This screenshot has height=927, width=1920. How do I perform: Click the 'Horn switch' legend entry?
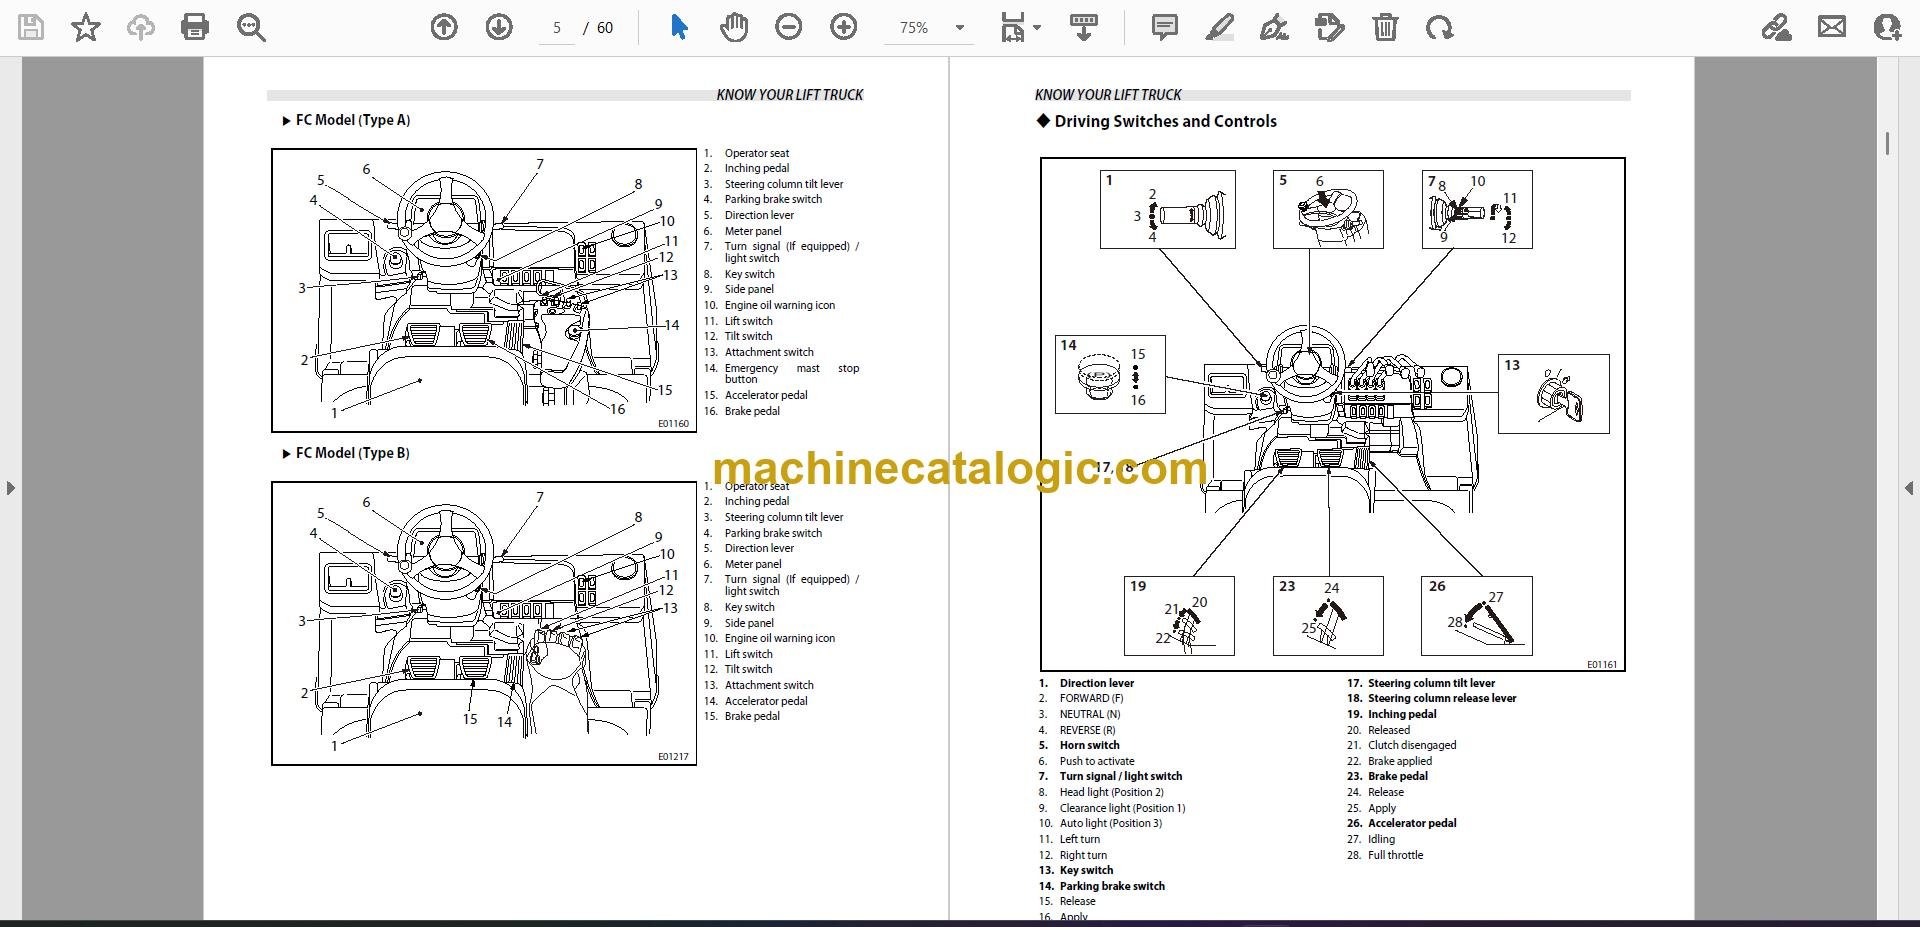coord(1089,745)
